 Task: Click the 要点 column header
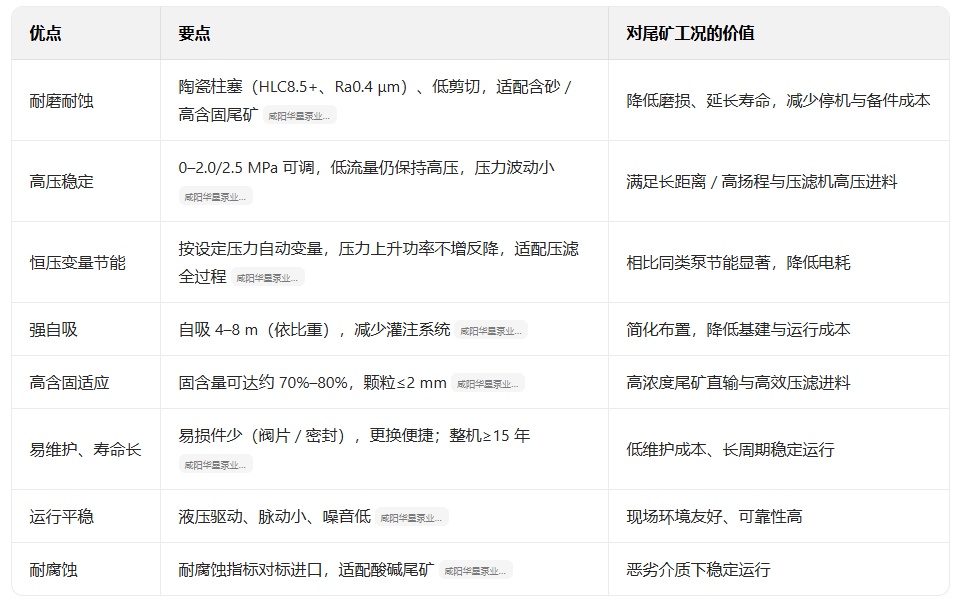click(x=194, y=33)
